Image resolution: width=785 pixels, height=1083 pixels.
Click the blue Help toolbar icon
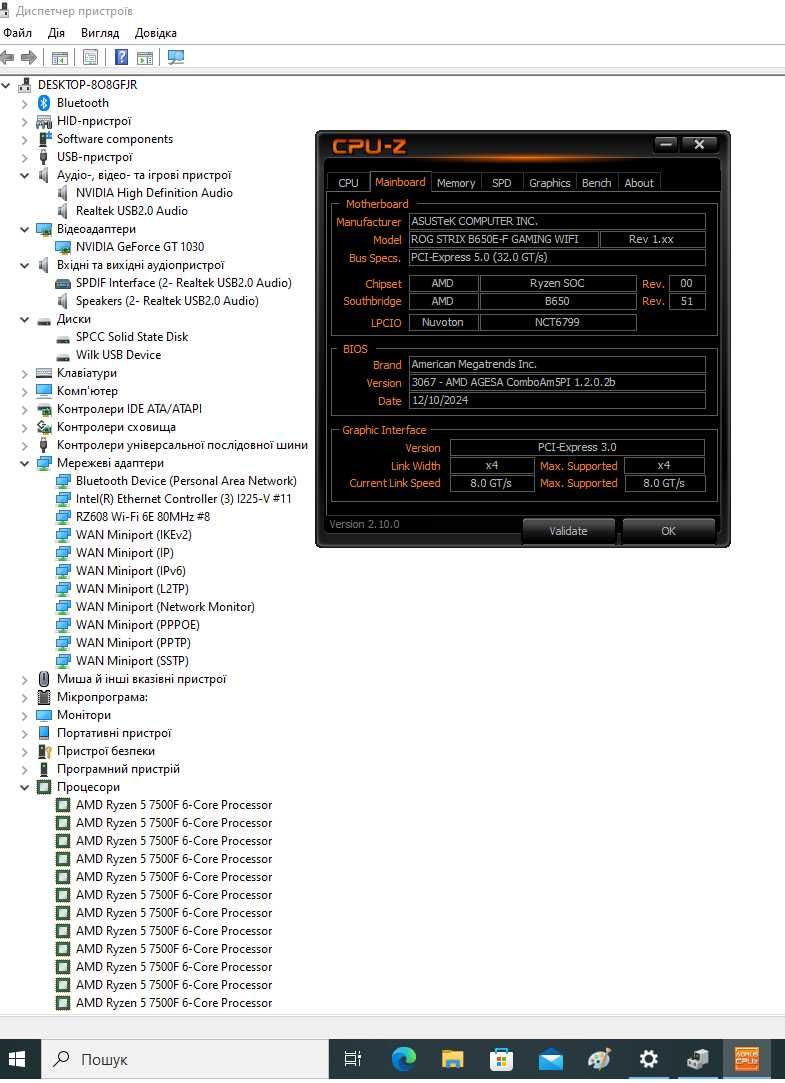121,57
